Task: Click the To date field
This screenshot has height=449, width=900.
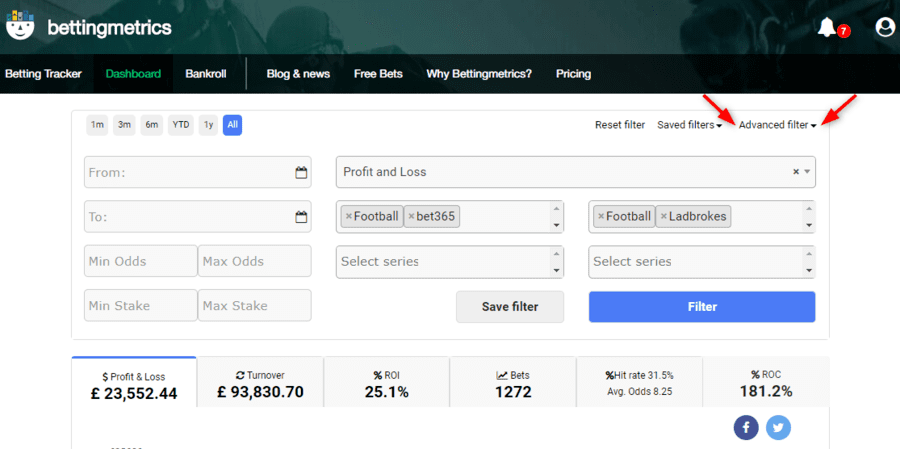Action: pos(197,217)
